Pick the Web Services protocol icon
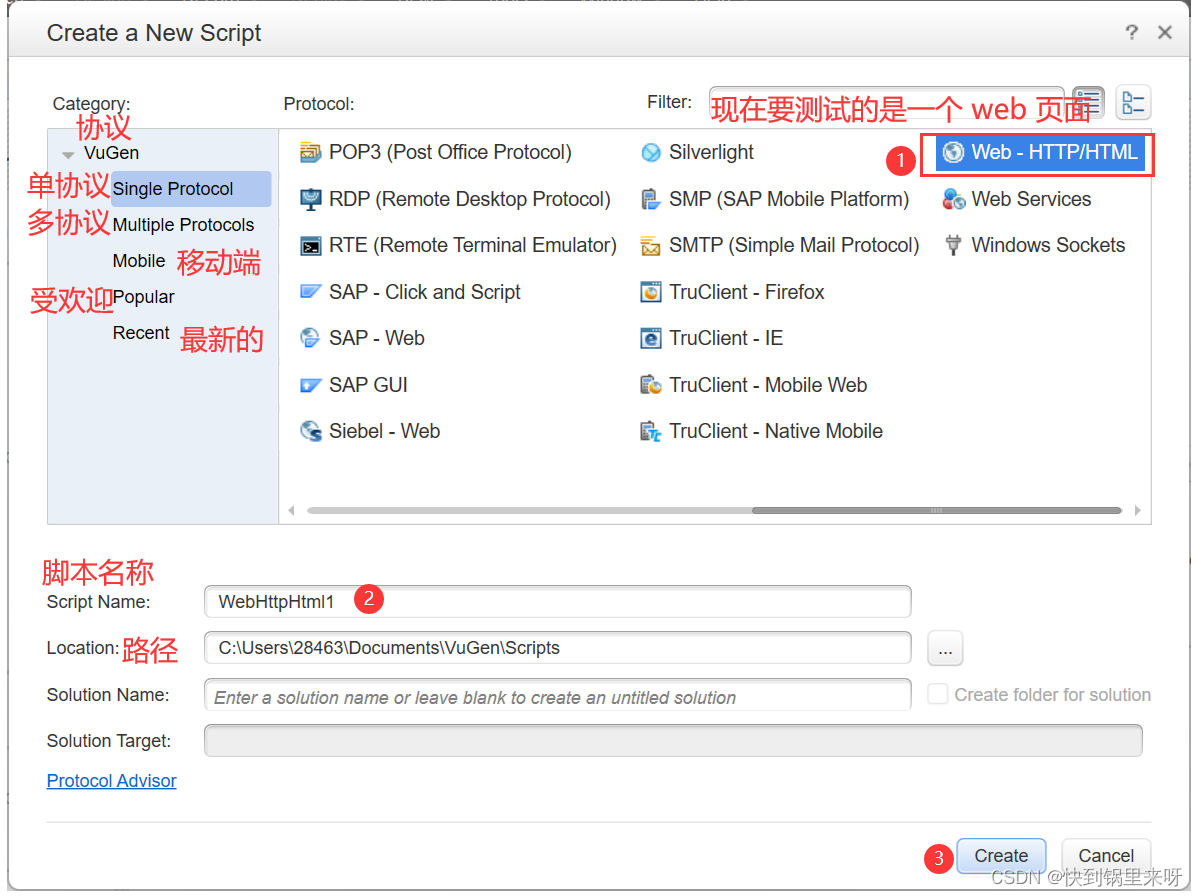The image size is (1198, 896). tap(953, 199)
